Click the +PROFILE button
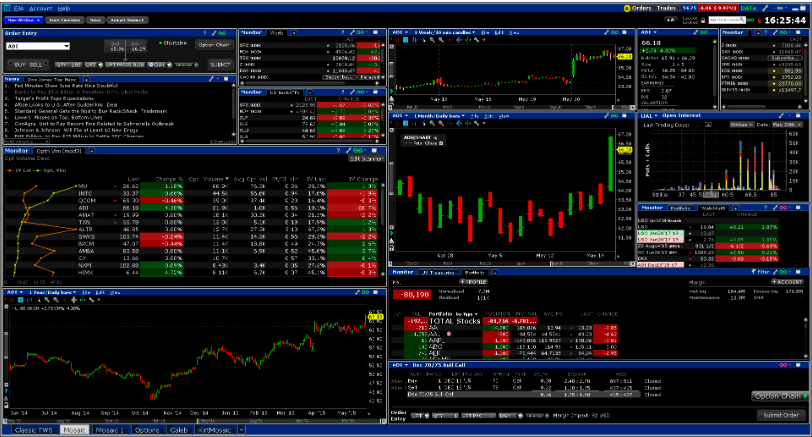This screenshot has width=812, height=437. [474, 282]
